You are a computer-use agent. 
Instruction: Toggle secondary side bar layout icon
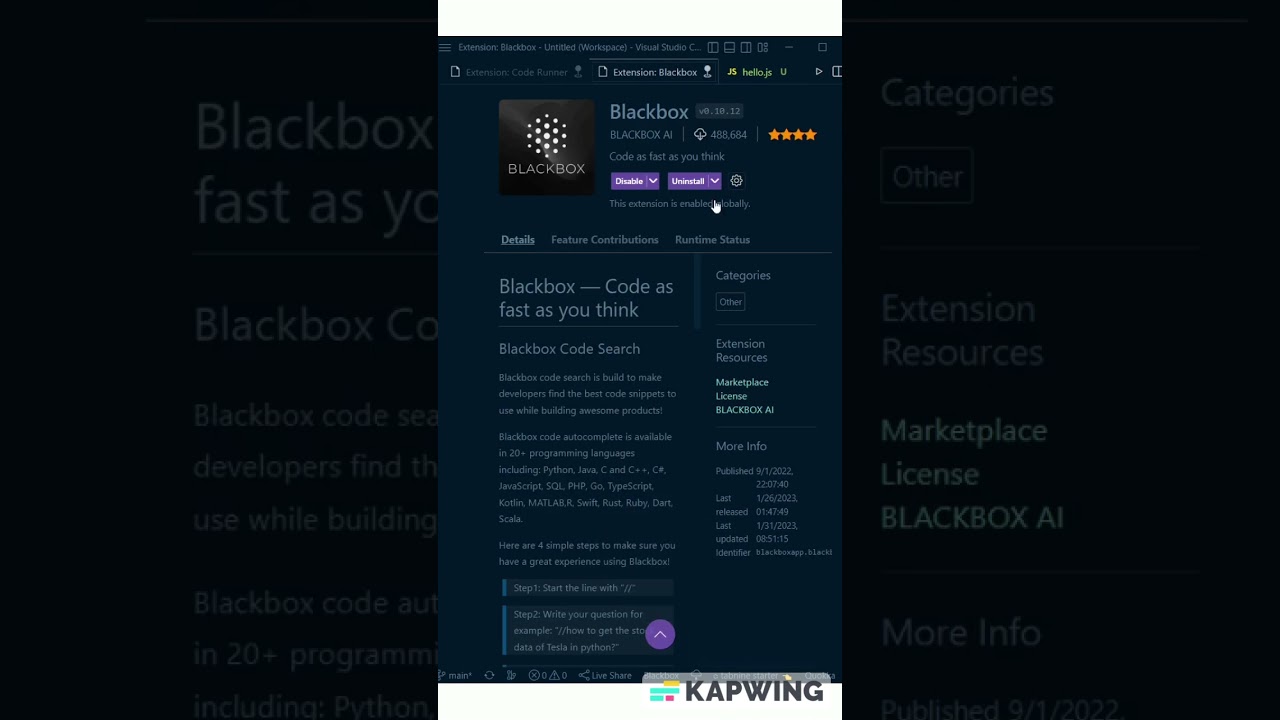tap(746, 47)
